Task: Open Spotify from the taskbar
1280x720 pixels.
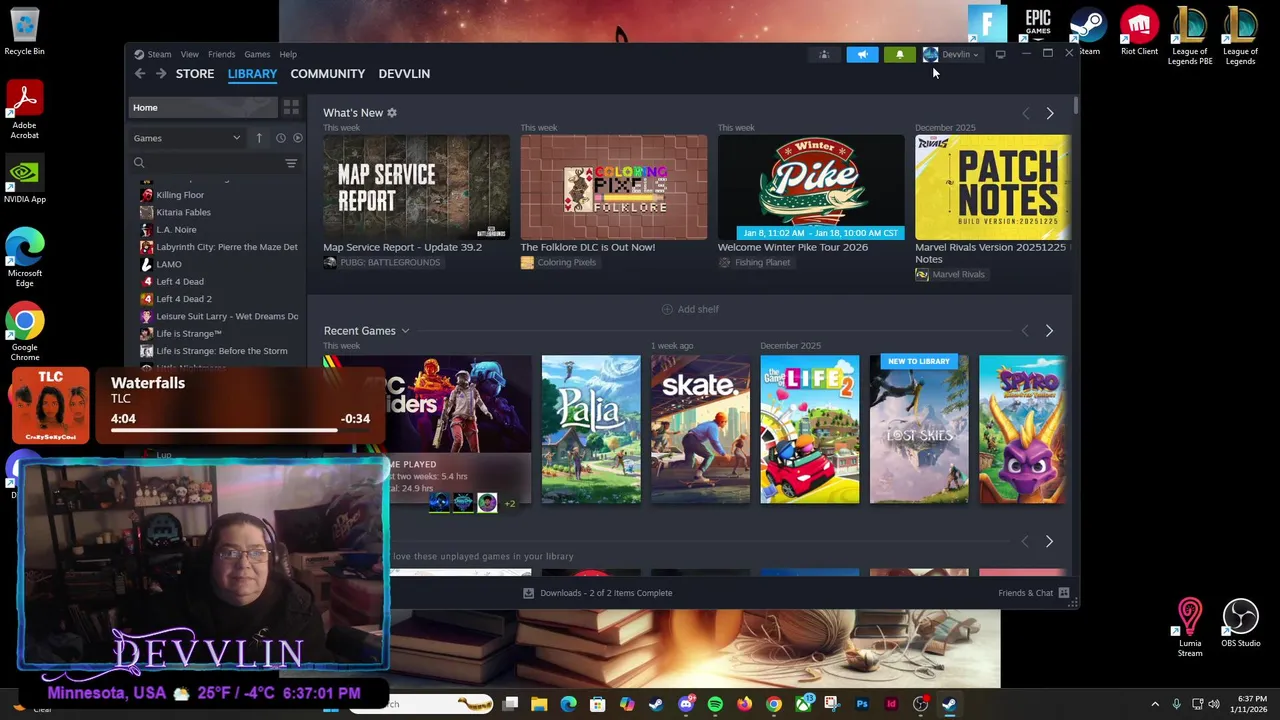Action: [715, 705]
